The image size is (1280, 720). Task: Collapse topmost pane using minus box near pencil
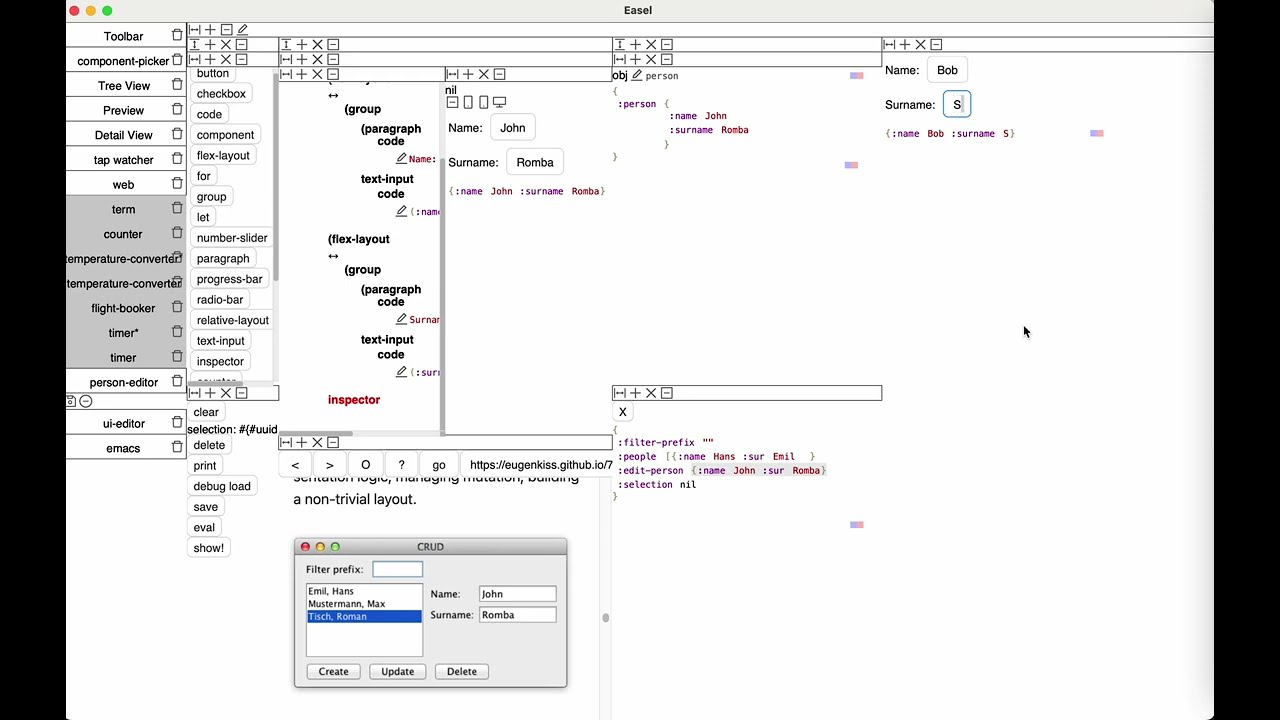pyautogui.click(x=226, y=30)
